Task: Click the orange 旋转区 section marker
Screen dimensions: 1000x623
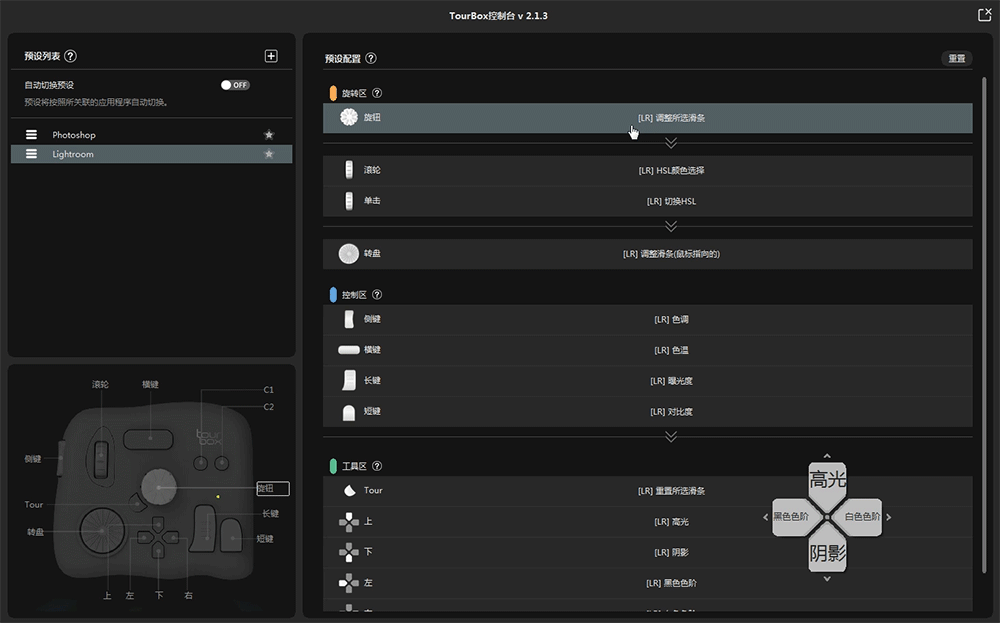Action: [333, 93]
